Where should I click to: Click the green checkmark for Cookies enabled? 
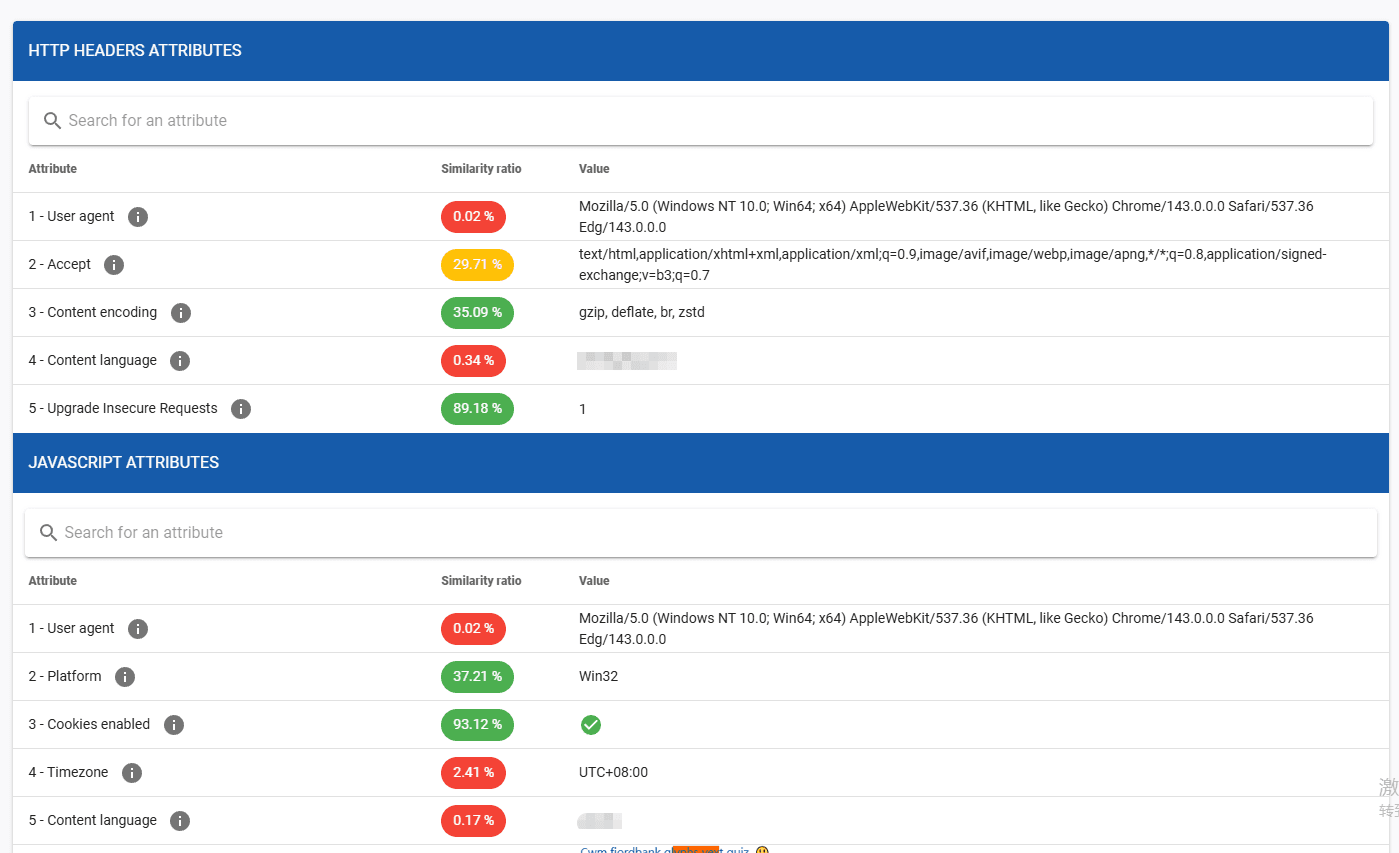coord(591,725)
